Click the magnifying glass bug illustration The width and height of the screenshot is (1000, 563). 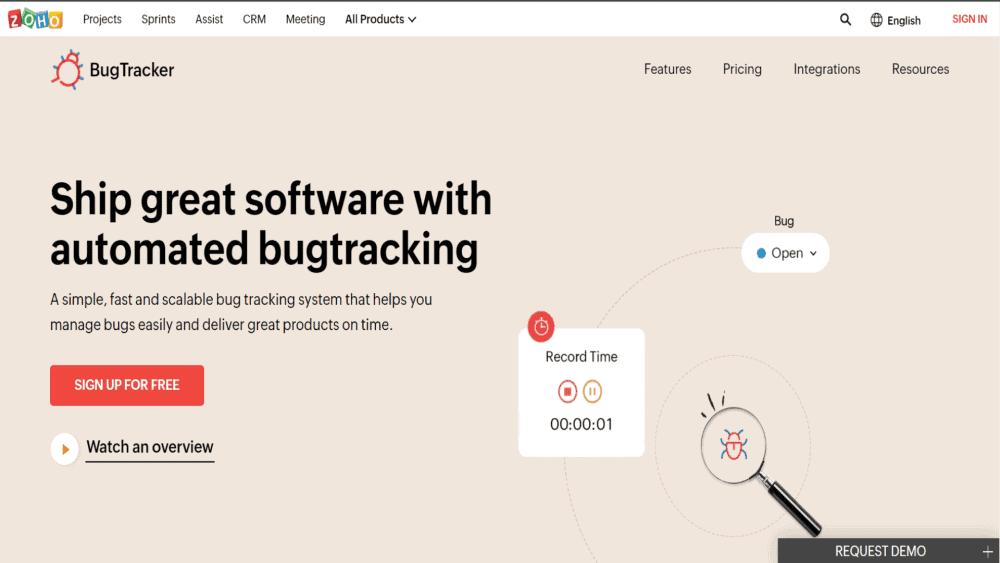pos(759,465)
